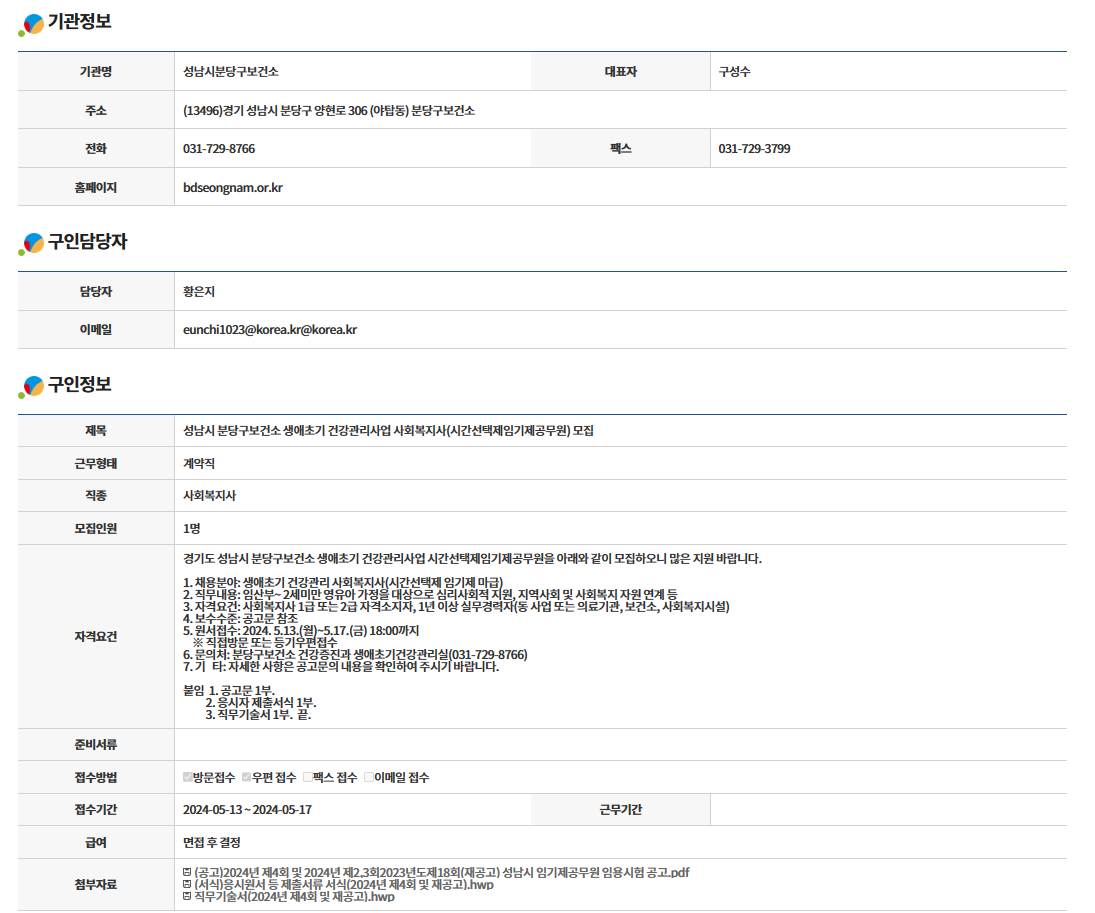Viewport: 1095px width, 913px height.
Task: Tick the 팩스 접수 checkbox
Action: click(x=307, y=777)
